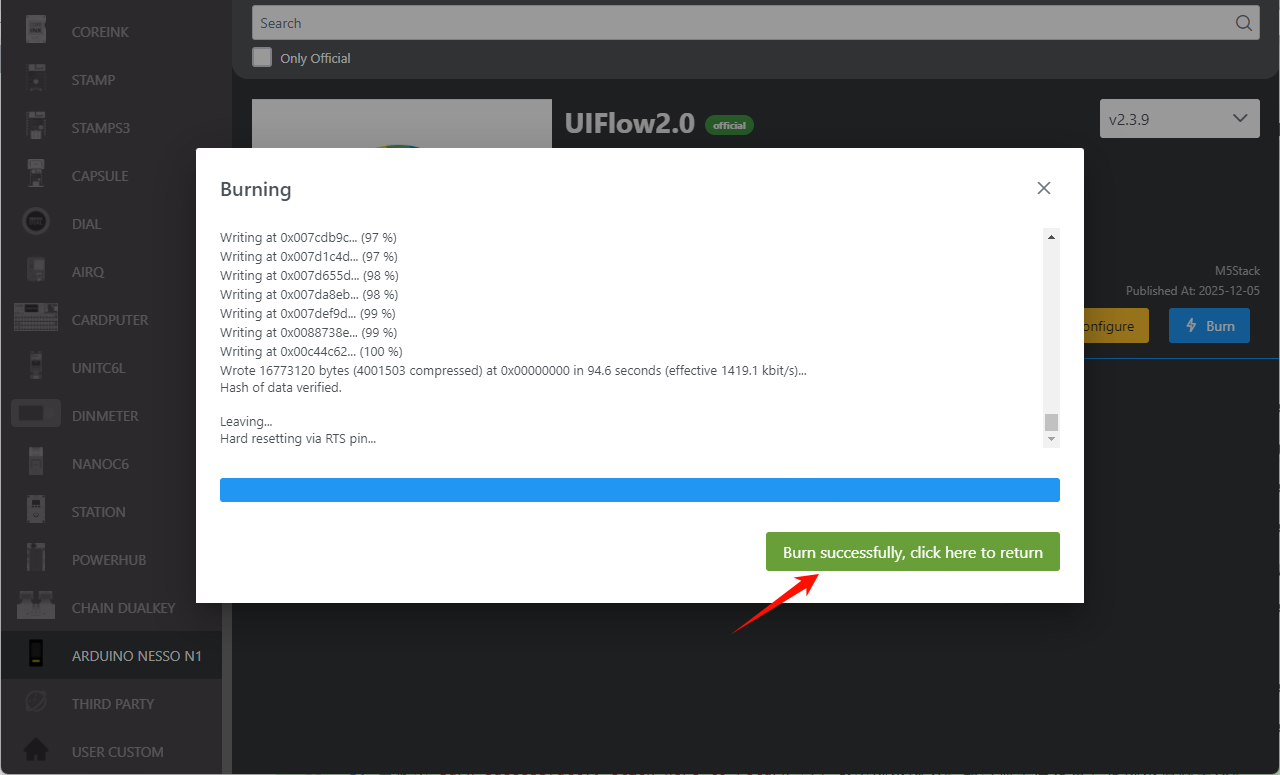Screen dimensions: 1280x775
Task: Close the Burning dialog with X
Action: [1043, 188]
